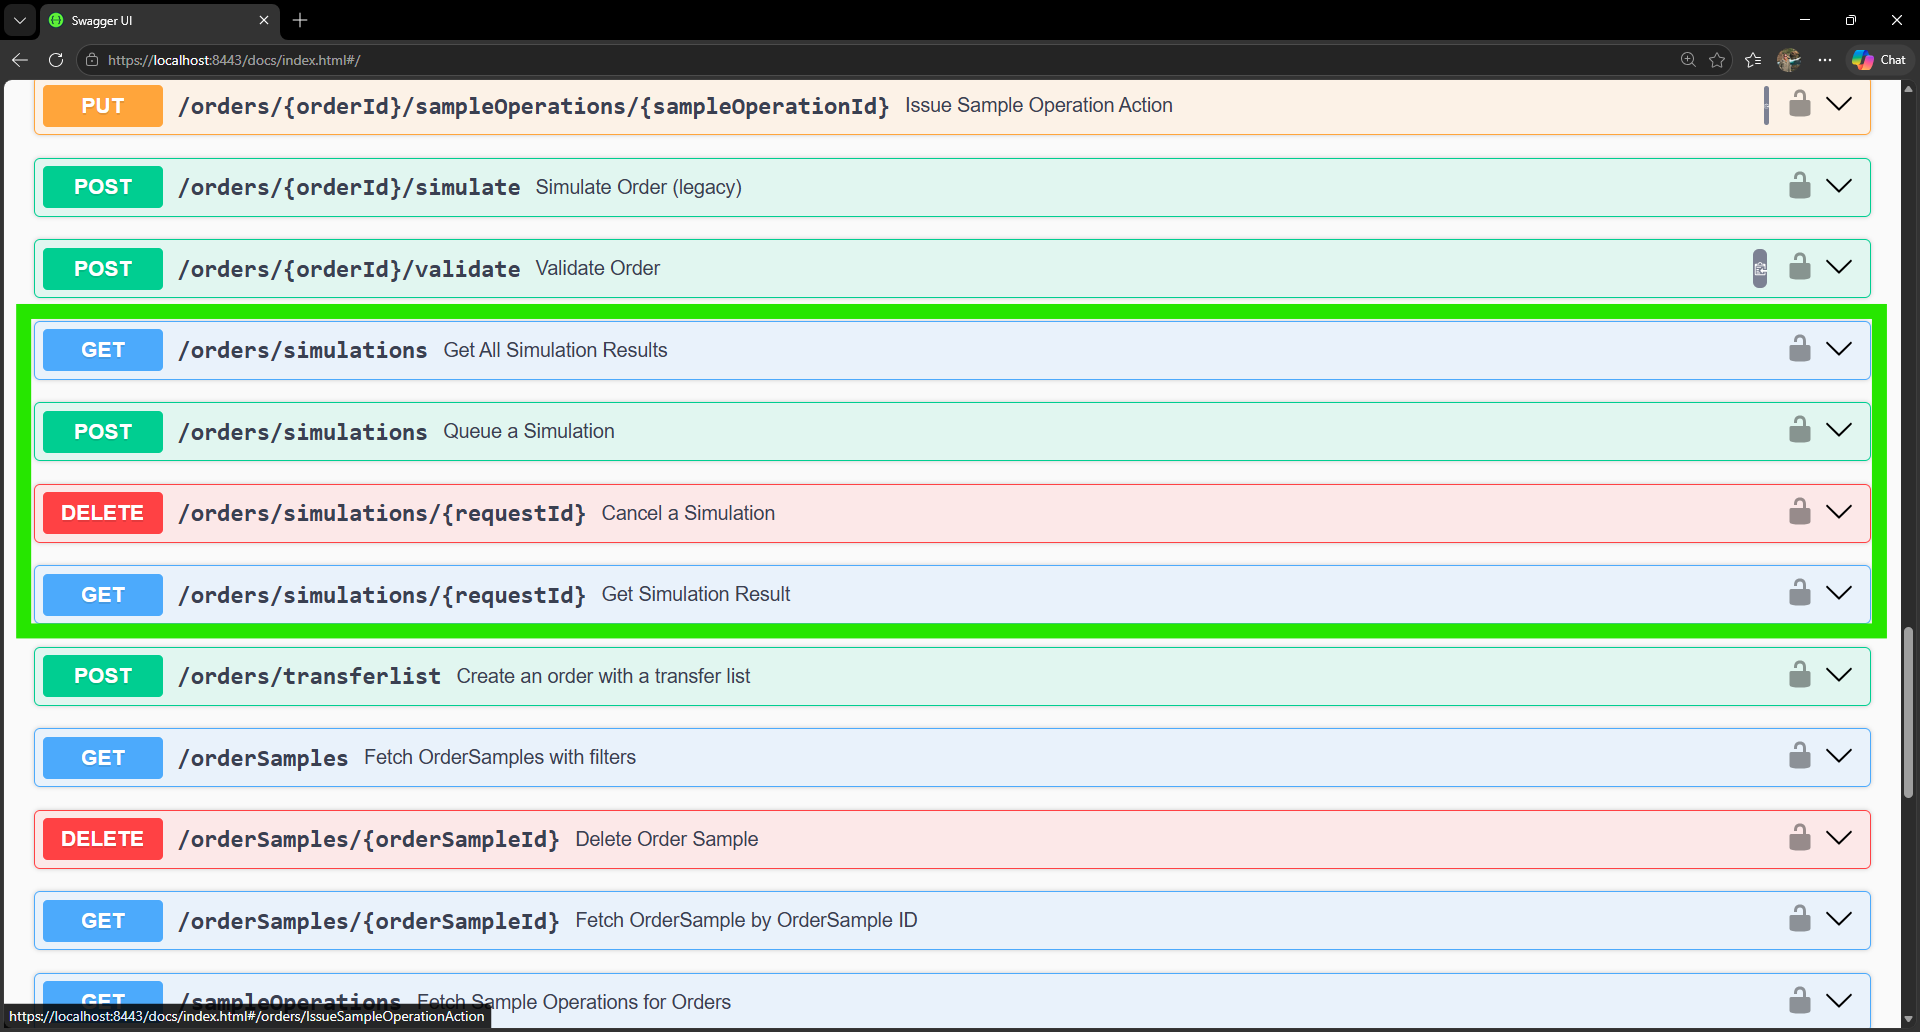This screenshot has height=1032, width=1920.
Task: Click the lock icon on Fetch OrderSample by ID row
Action: pyautogui.click(x=1800, y=919)
